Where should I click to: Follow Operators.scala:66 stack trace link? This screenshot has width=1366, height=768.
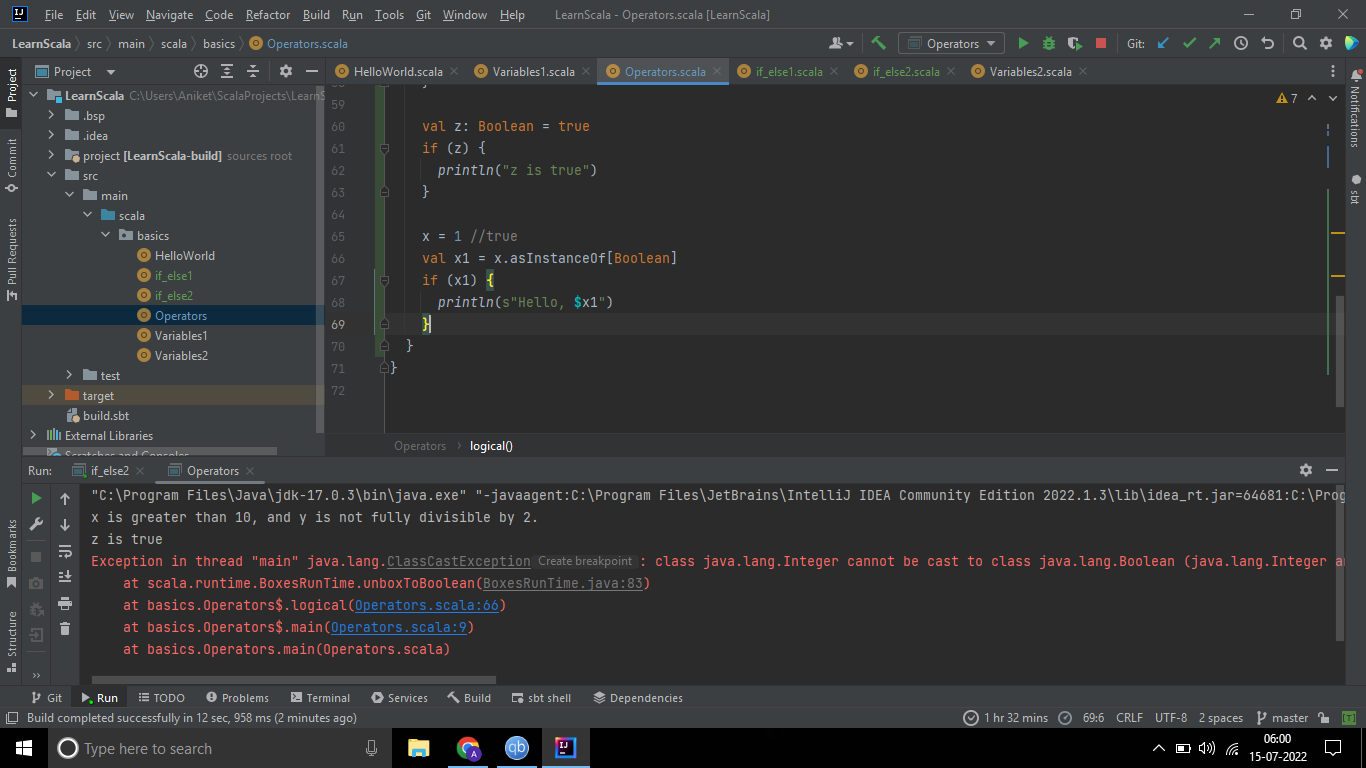pos(427,605)
